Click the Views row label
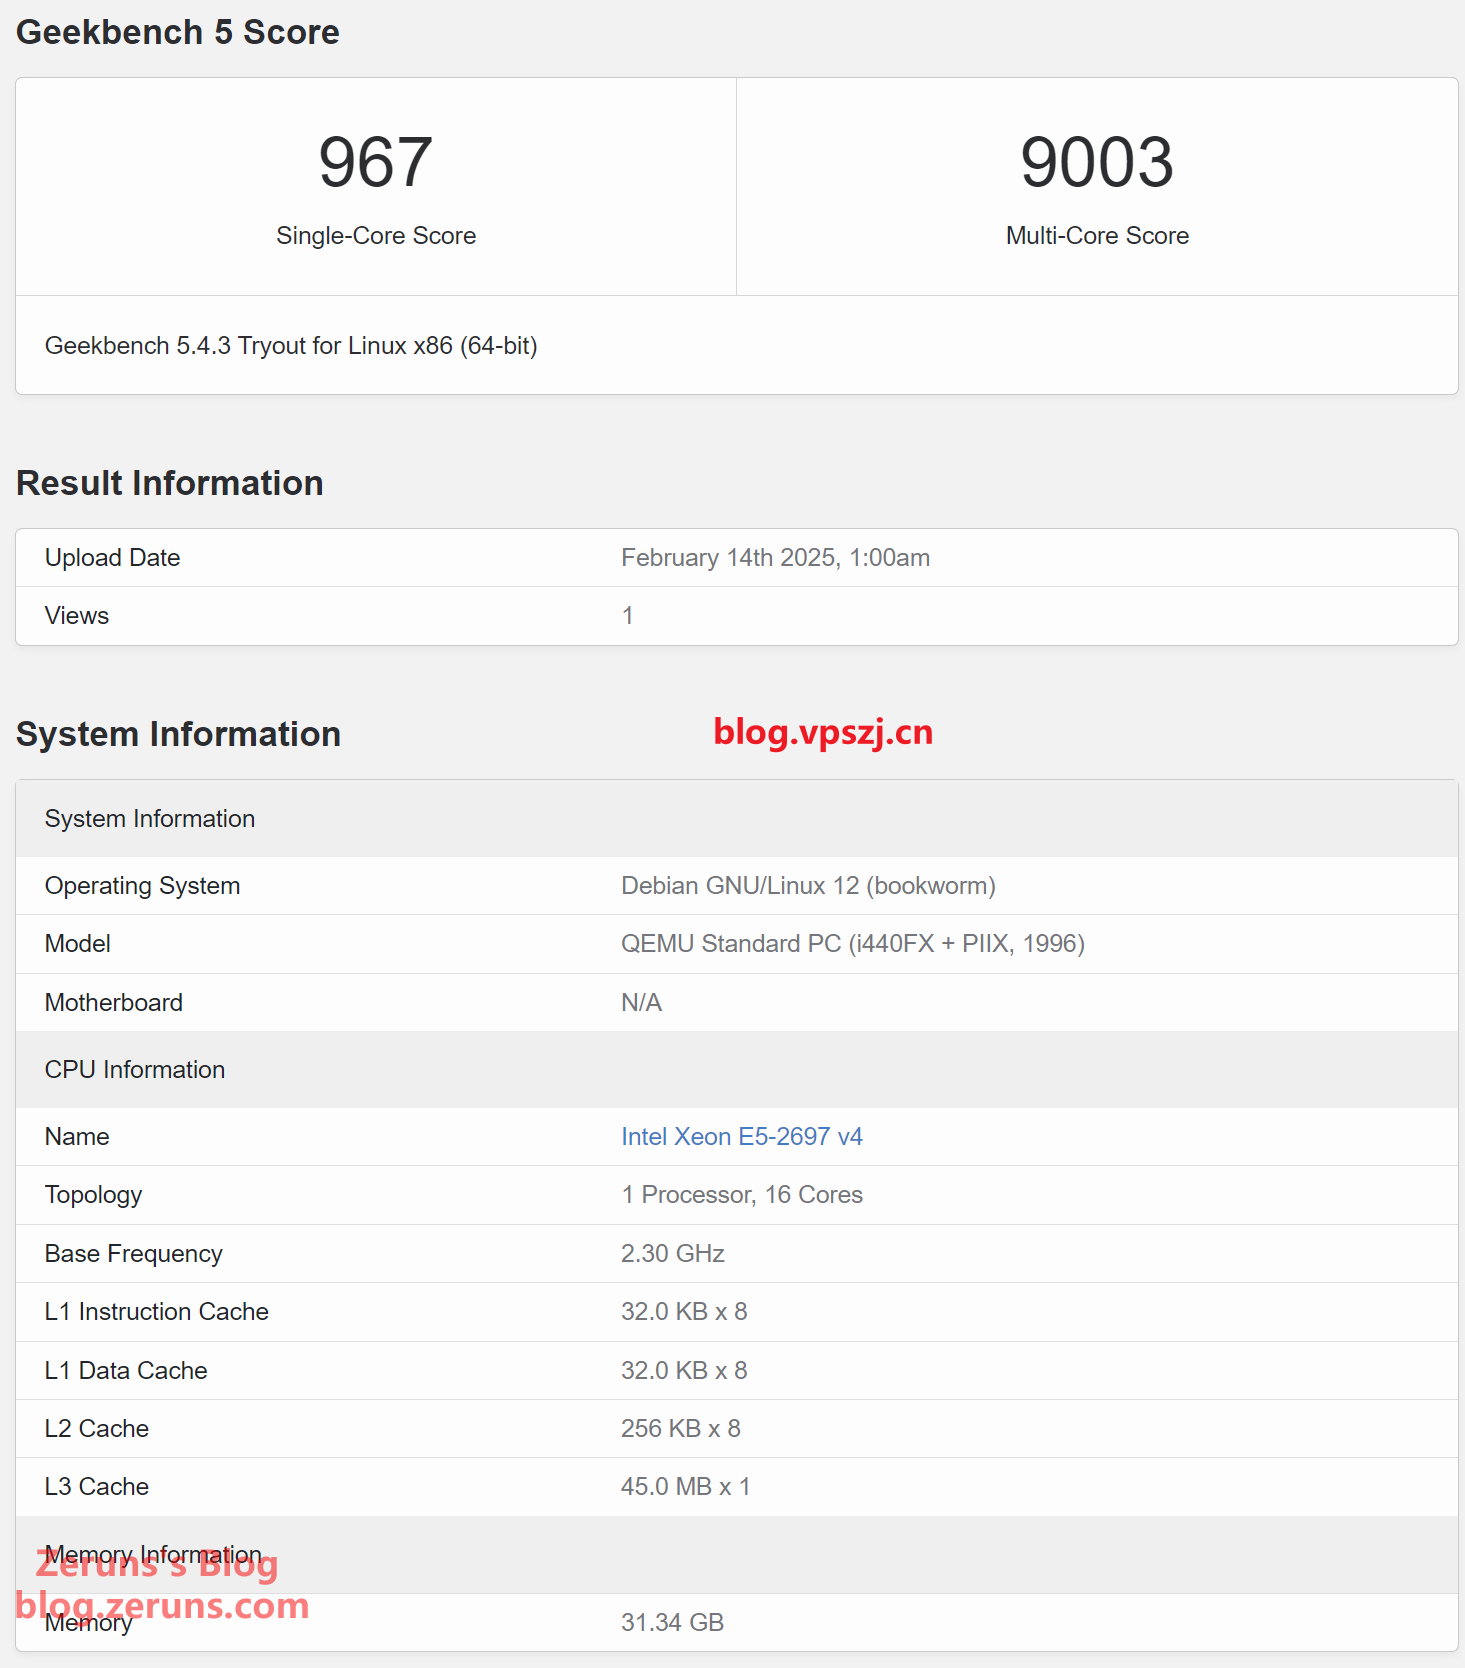Viewport: 1465px width, 1668px height. [77, 616]
